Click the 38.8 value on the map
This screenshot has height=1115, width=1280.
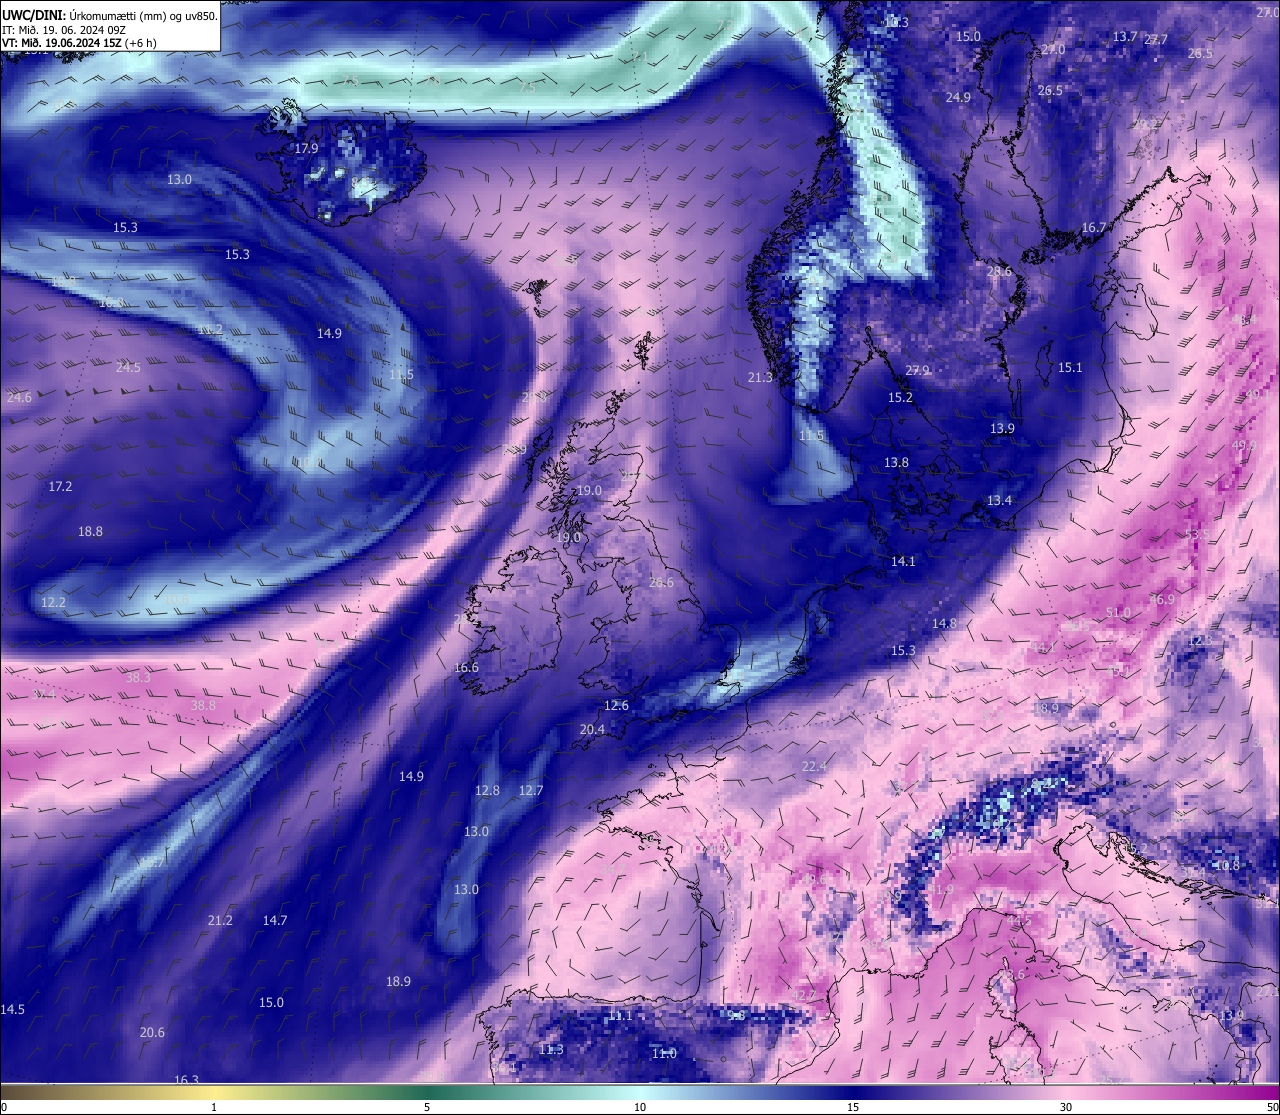[203, 705]
